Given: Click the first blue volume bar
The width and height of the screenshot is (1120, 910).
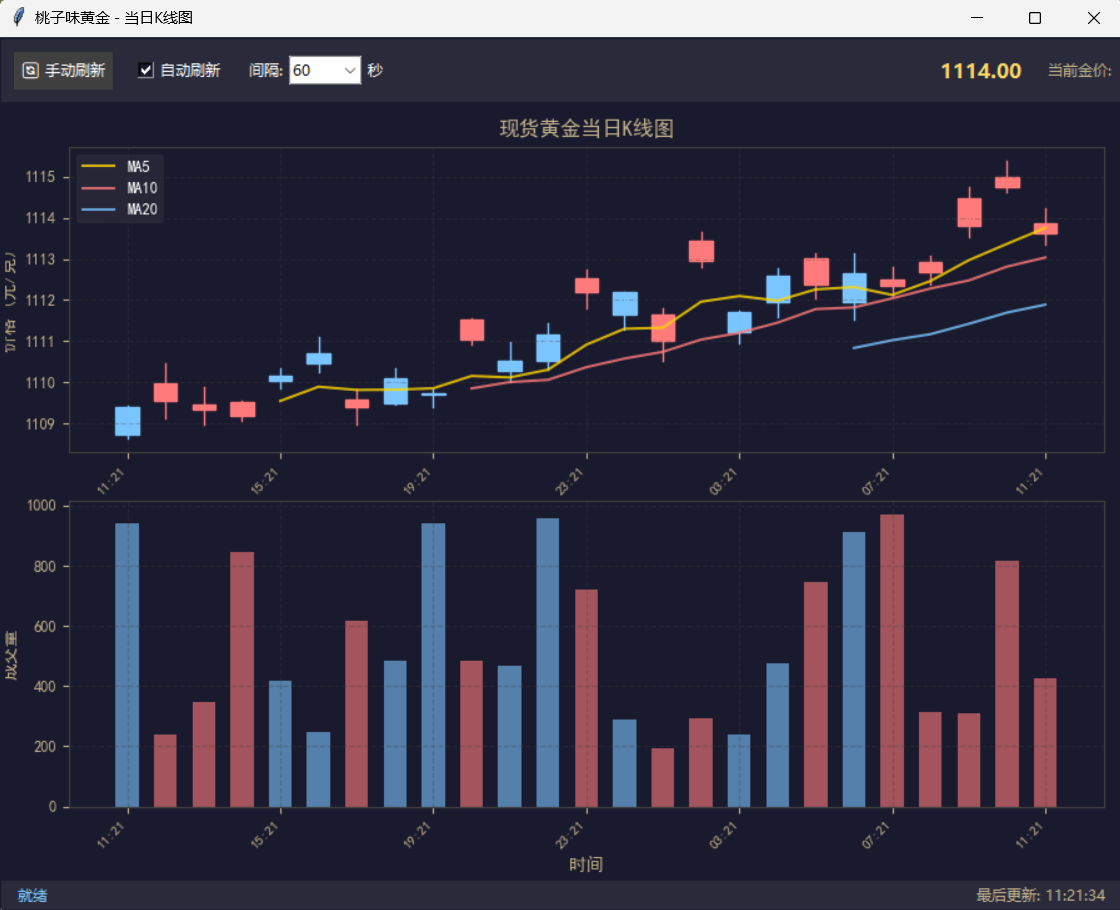Looking at the screenshot, I should [x=127, y=665].
